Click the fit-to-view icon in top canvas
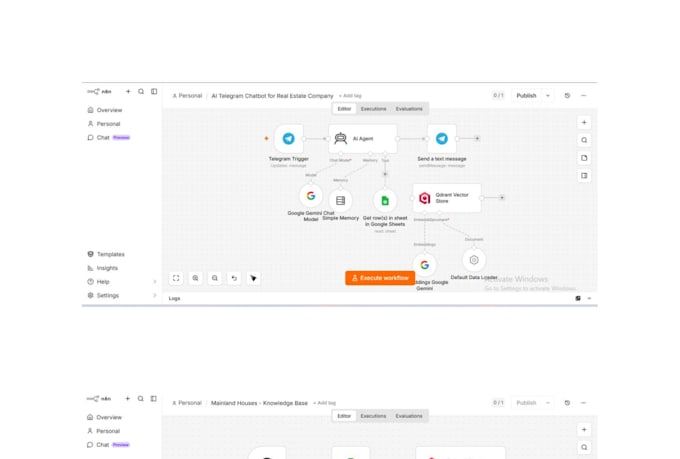The width and height of the screenshot is (680, 459). [176, 278]
